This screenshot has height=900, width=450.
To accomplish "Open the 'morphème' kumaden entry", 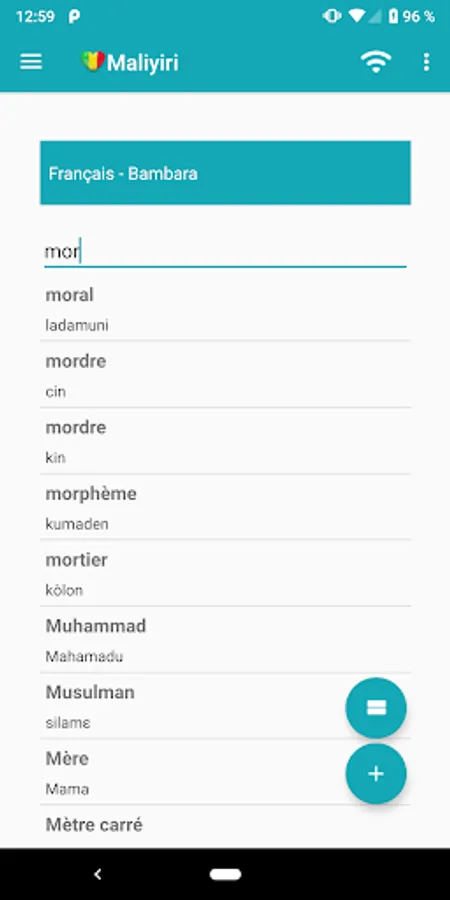I will 225,507.
